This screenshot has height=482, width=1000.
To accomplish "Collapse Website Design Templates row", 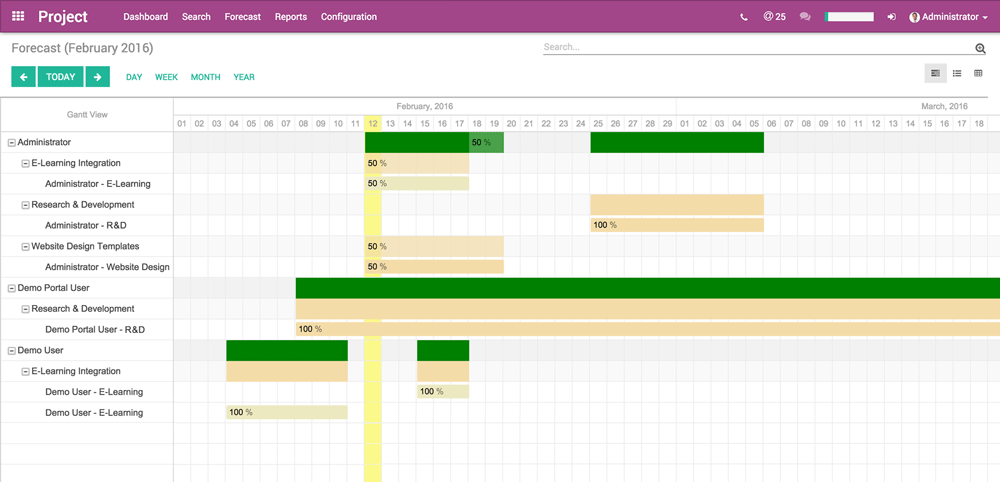I will 26,247.
